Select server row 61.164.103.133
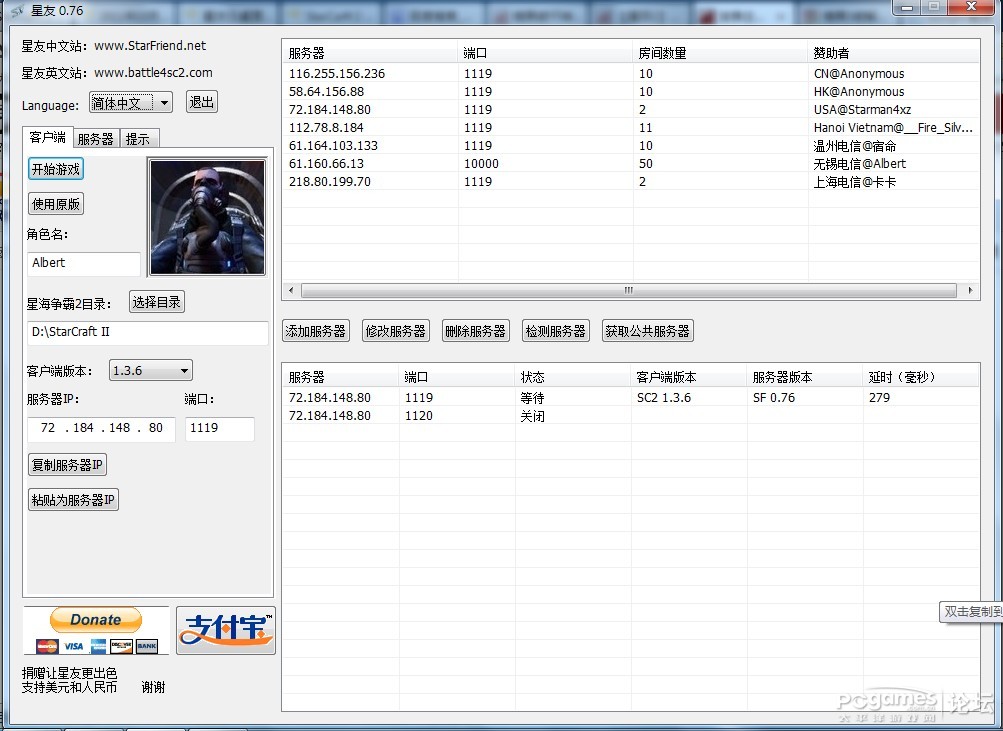1003x731 pixels. pos(631,145)
